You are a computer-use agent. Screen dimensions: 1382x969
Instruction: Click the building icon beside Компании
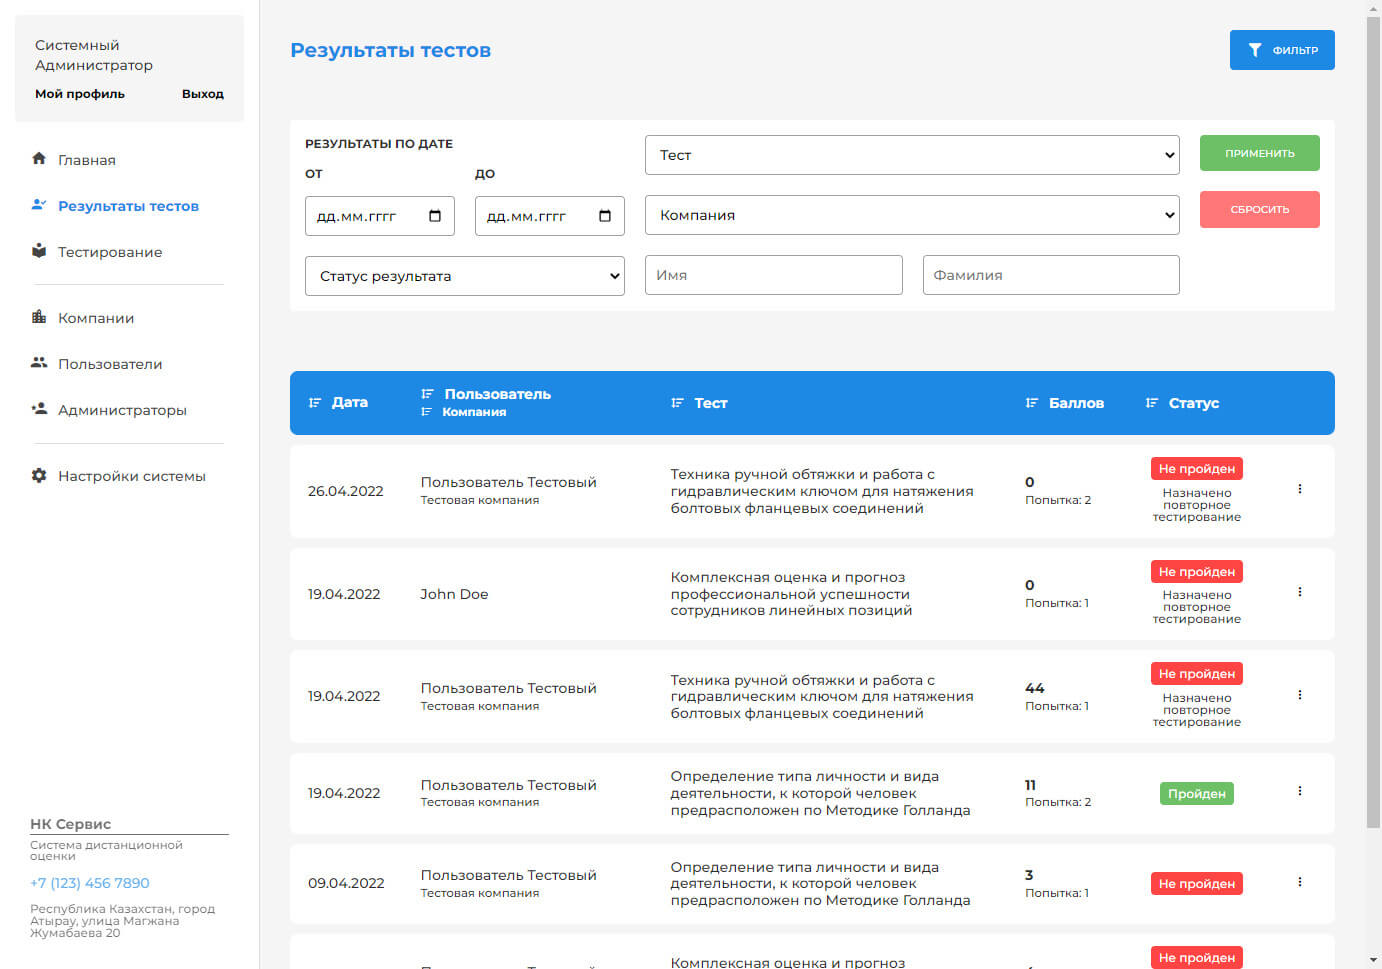(39, 317)
